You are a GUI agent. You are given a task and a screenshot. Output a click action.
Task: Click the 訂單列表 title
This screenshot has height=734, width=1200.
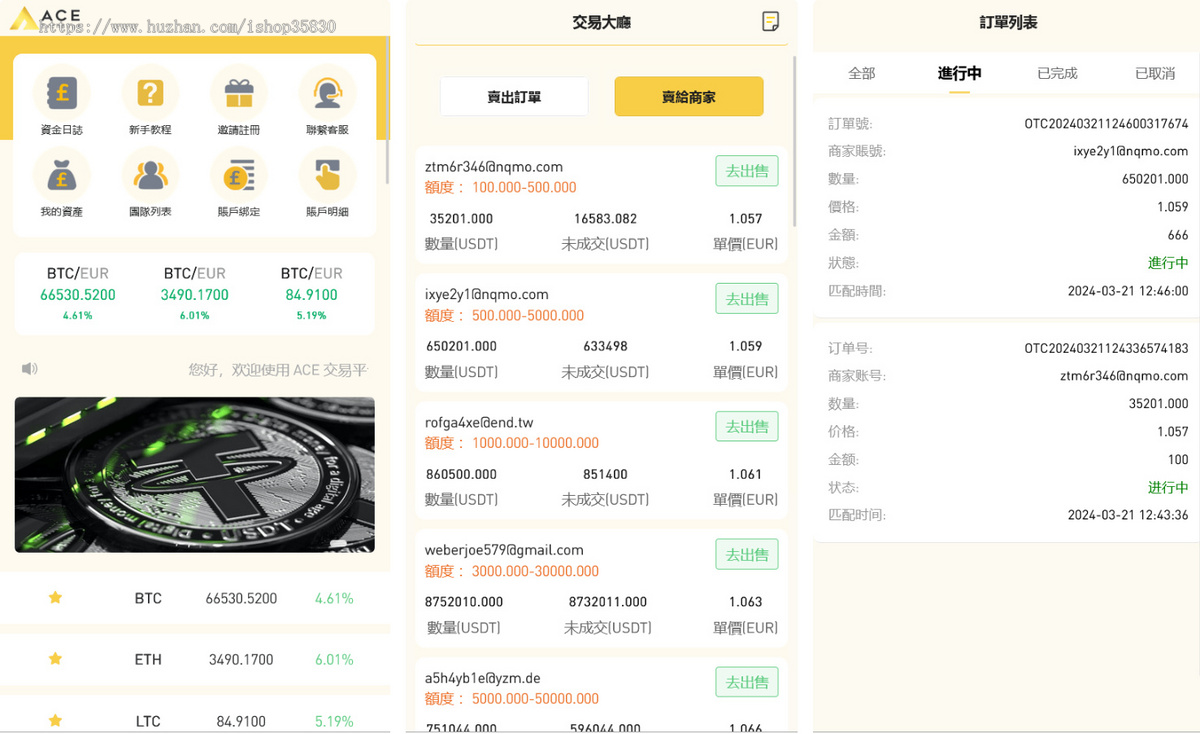tap(1008, 22)
